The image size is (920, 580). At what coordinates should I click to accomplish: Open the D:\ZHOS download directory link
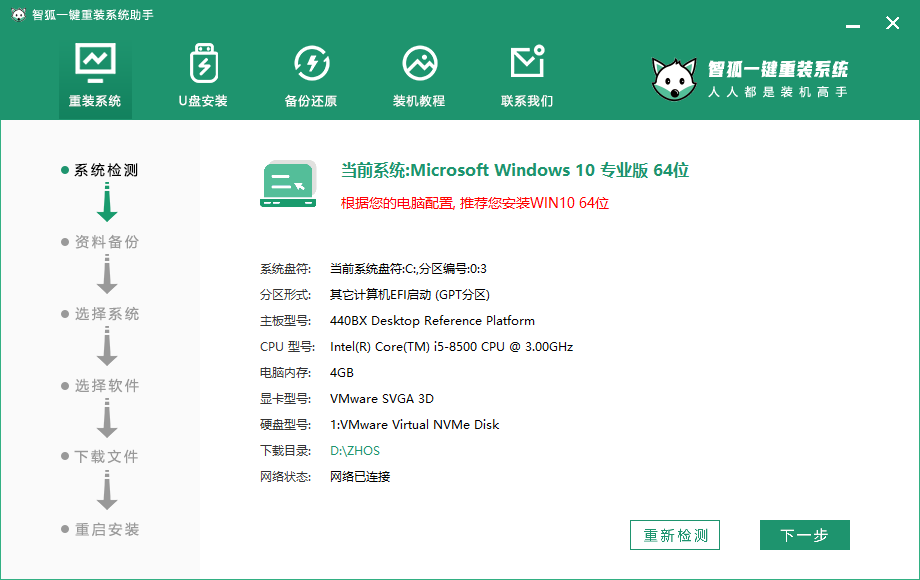tap(355, 451)
